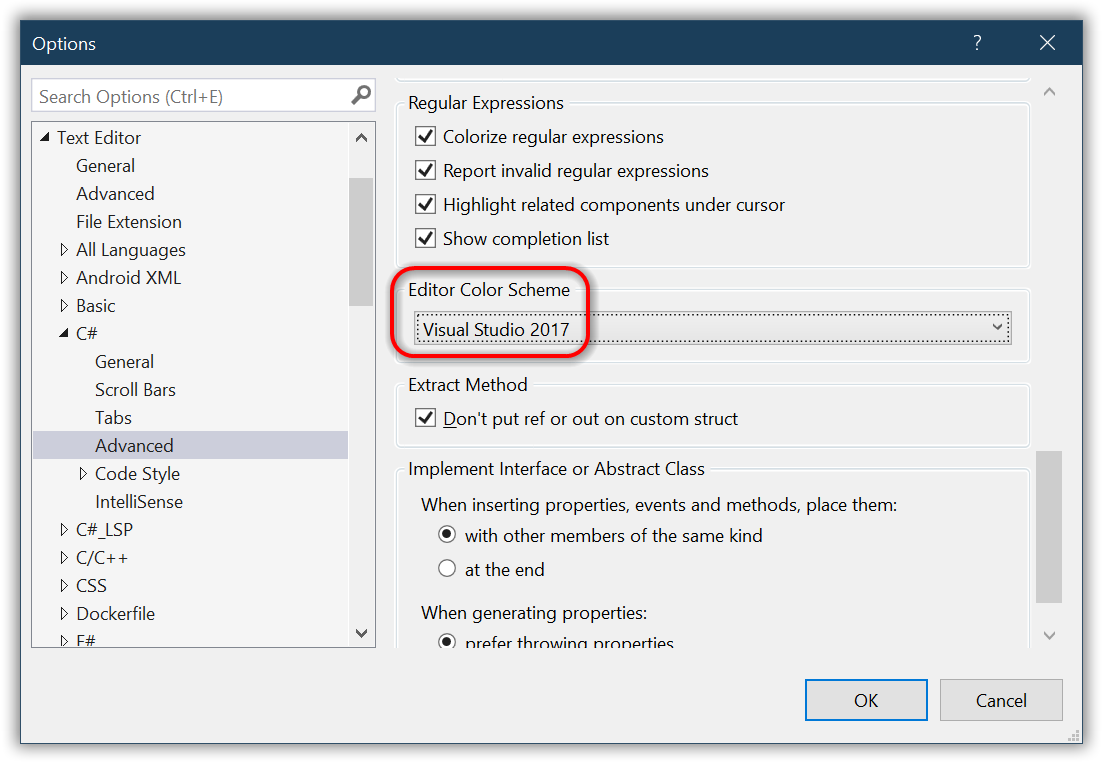Expand the Code Style node
This screenshot has height=764, width=1103.
click(x=83, y=473)
